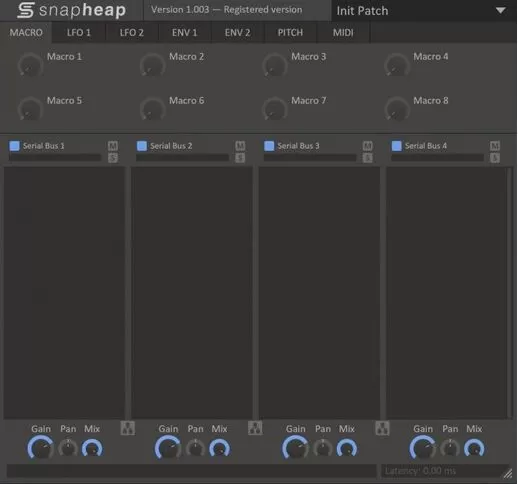Click the Serial Bus 3 Mix knob
Viewport: 518px width, 484px height.
point(347,449)
